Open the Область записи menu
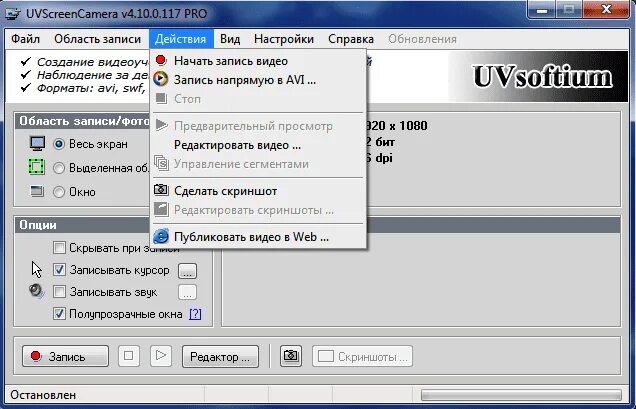This screenshot has height=409, width=636. pyautogui.click(x=97, y=39)
